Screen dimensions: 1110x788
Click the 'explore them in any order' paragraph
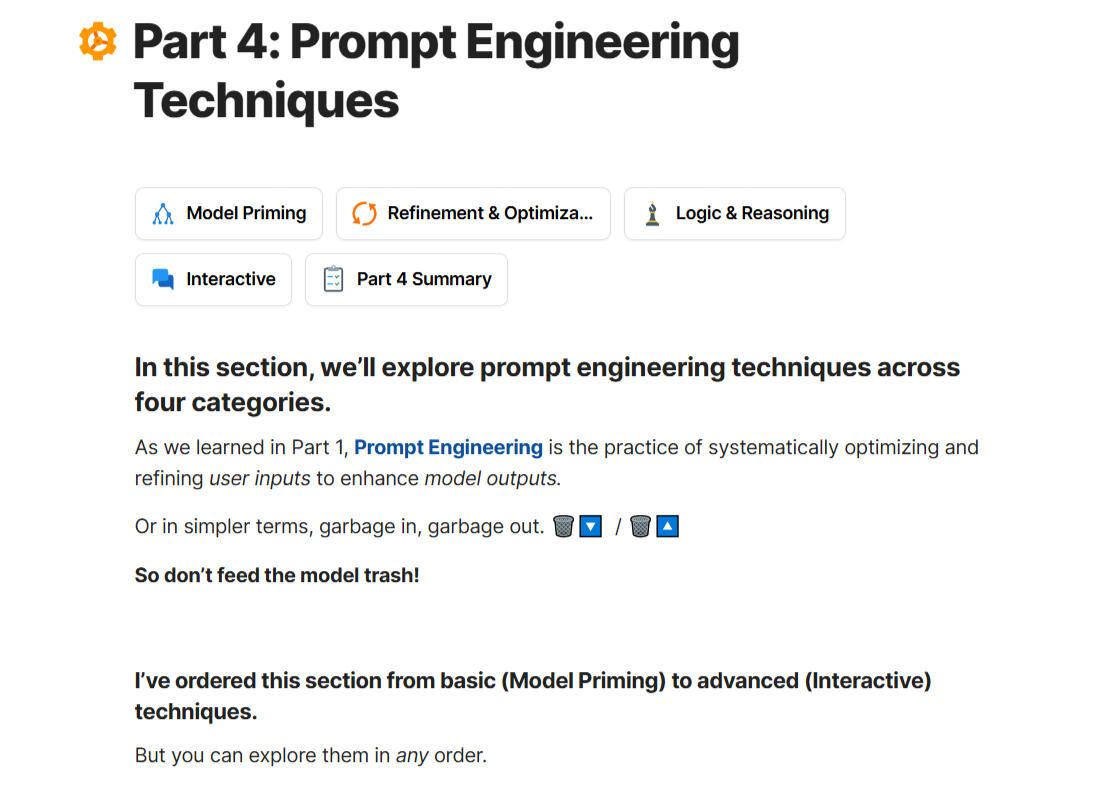(x=310, y=756)
